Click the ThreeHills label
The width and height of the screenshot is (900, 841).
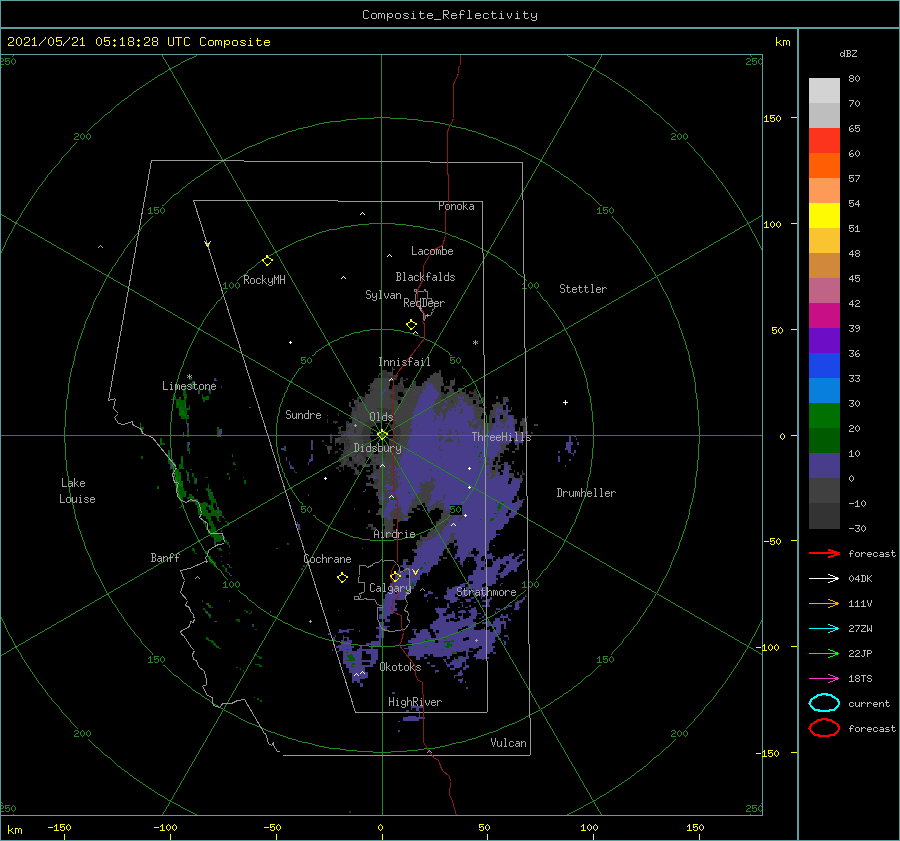[x=502, y=437]
